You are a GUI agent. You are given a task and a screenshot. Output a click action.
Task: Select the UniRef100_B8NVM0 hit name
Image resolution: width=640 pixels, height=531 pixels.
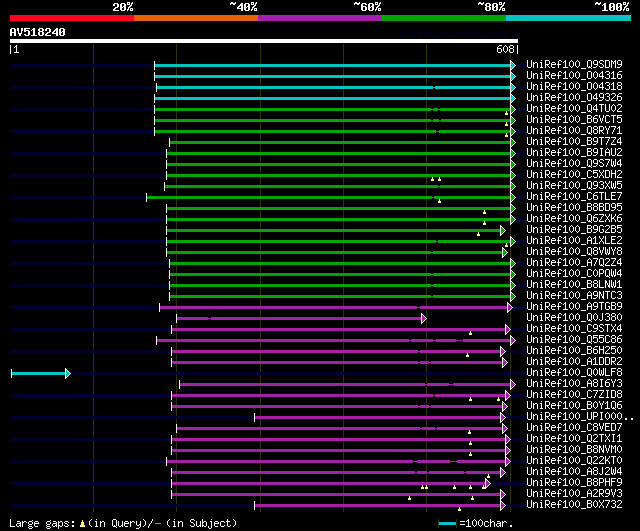pos(574,450)
